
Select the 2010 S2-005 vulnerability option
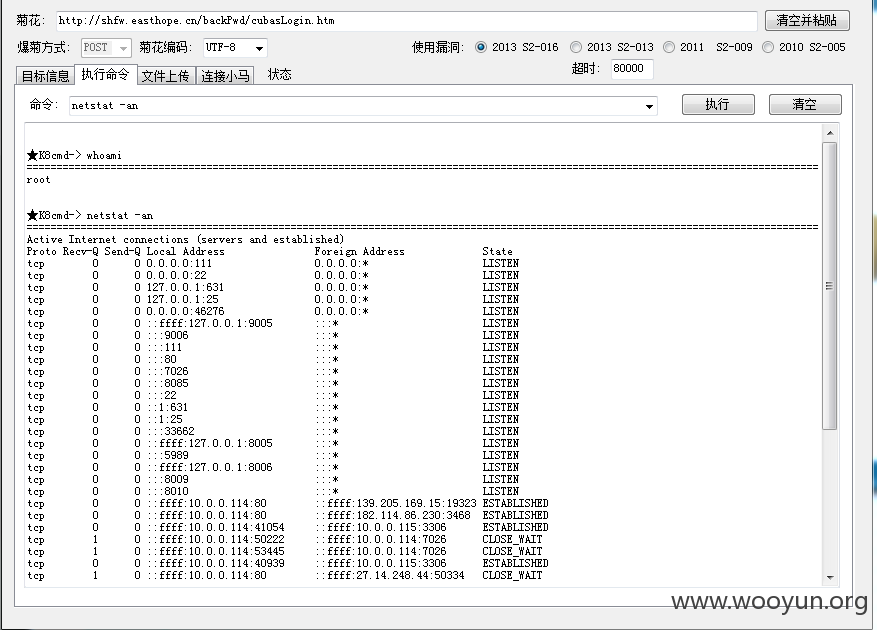pos(804,48)
